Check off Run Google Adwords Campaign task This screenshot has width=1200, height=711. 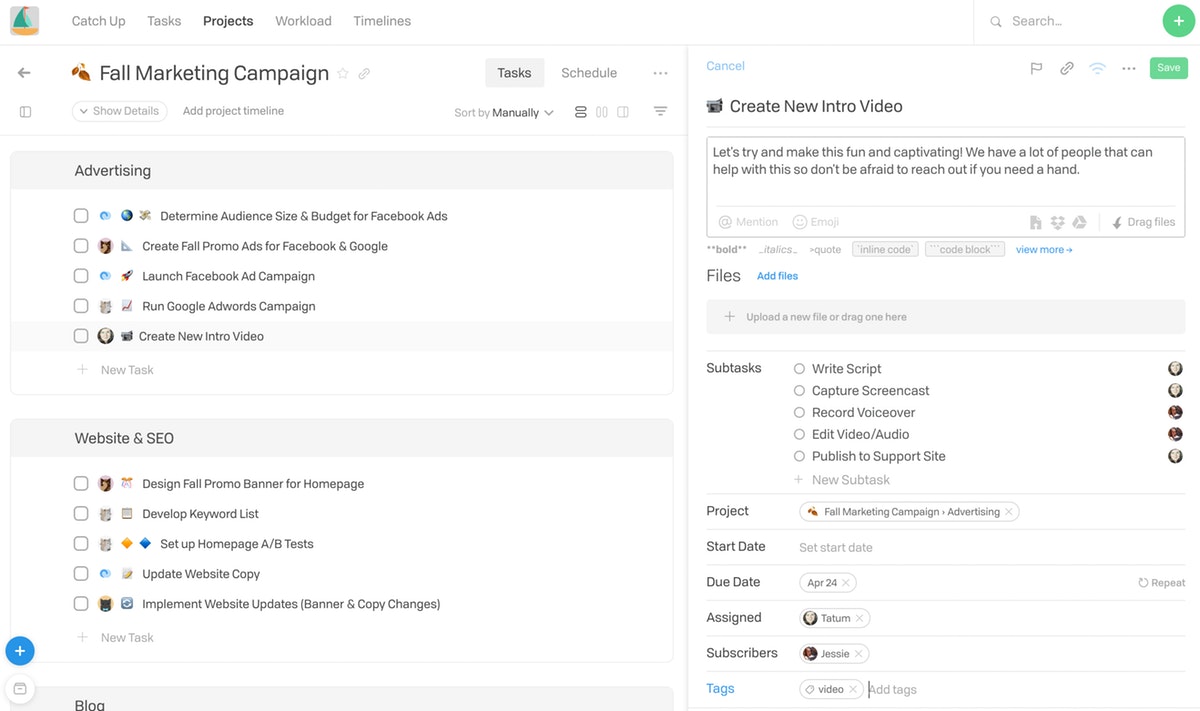pos(81,306)
